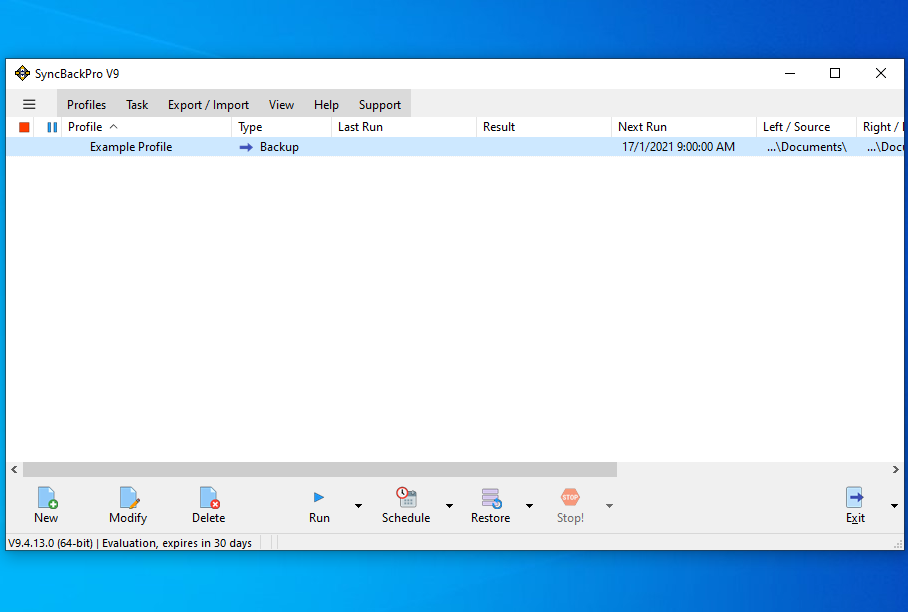Click the horizontal scrollbar right arrow

pyautogui.click(x=896, y=470)
